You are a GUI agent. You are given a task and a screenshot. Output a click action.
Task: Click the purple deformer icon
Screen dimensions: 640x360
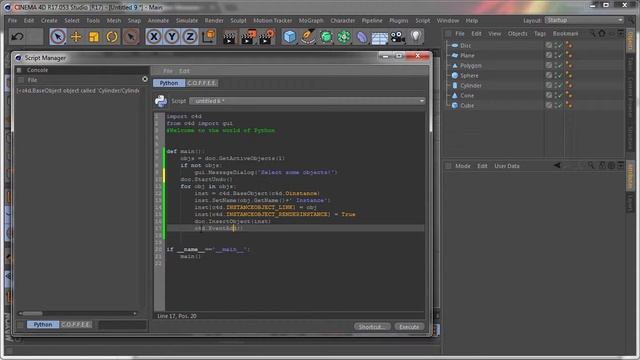click(x=362, y=37)
